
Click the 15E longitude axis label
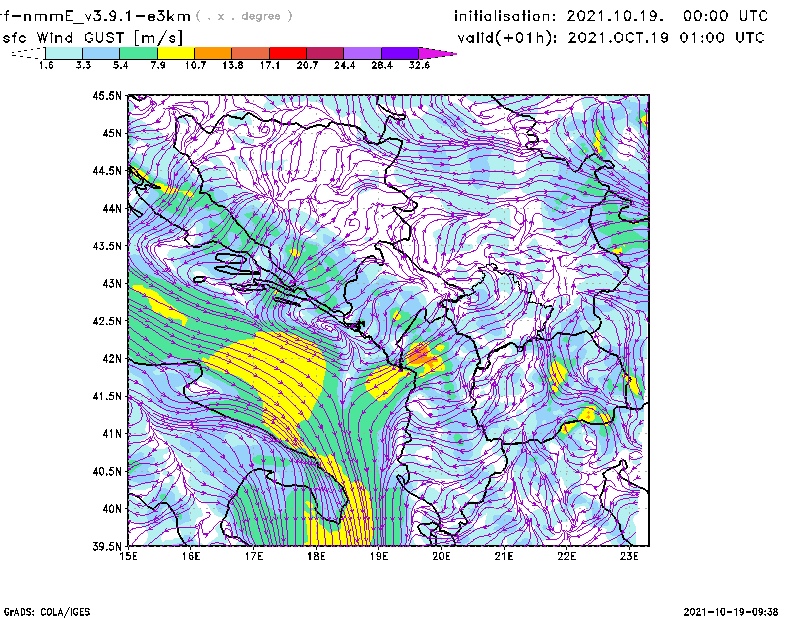(x=128, y=556)
